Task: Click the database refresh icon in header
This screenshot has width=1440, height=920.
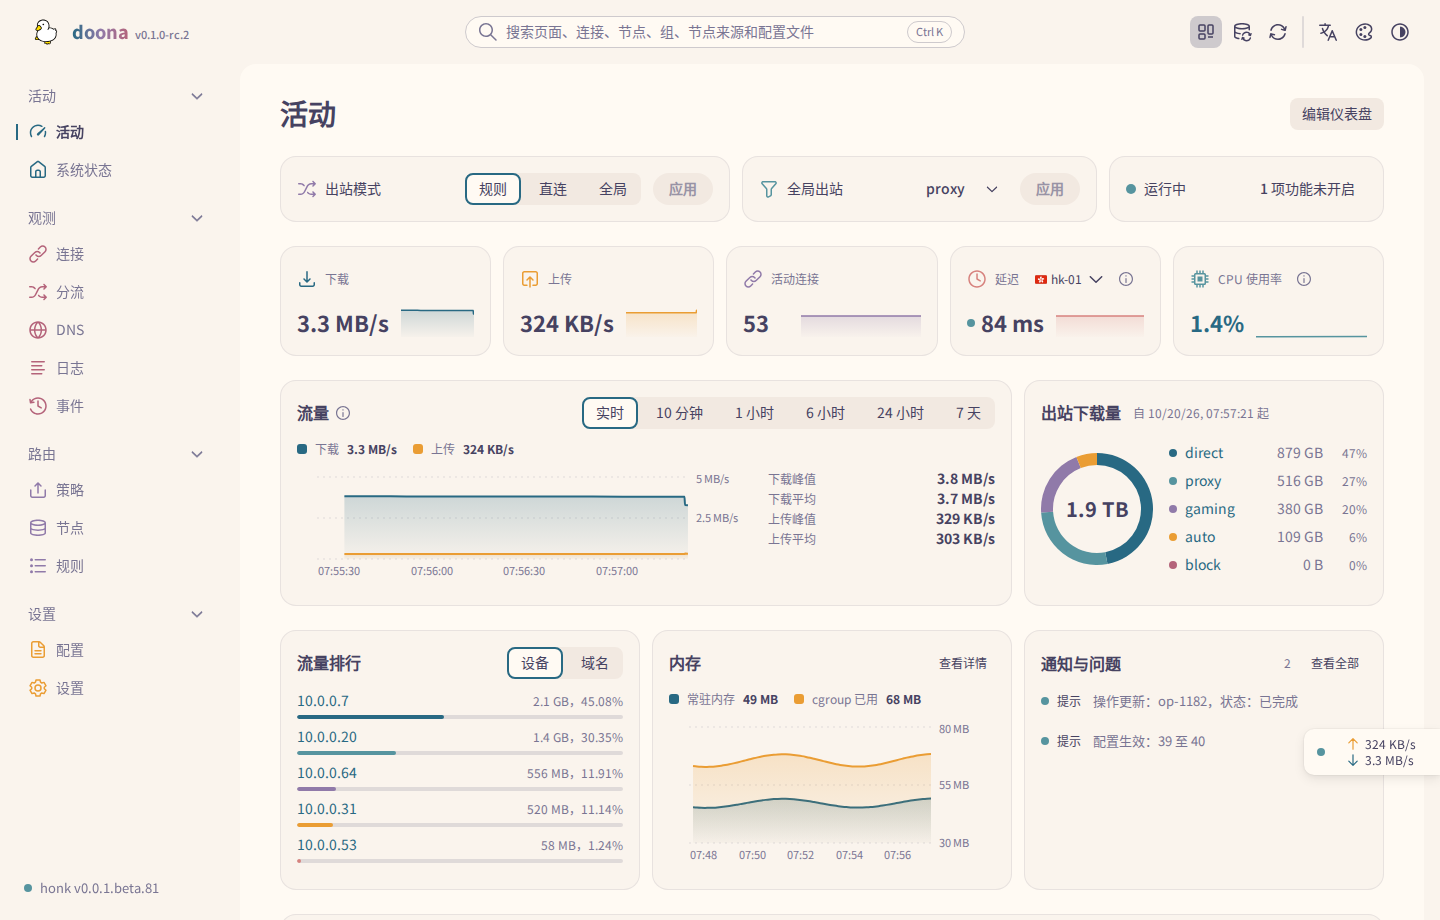Action: click(1242, 32)
